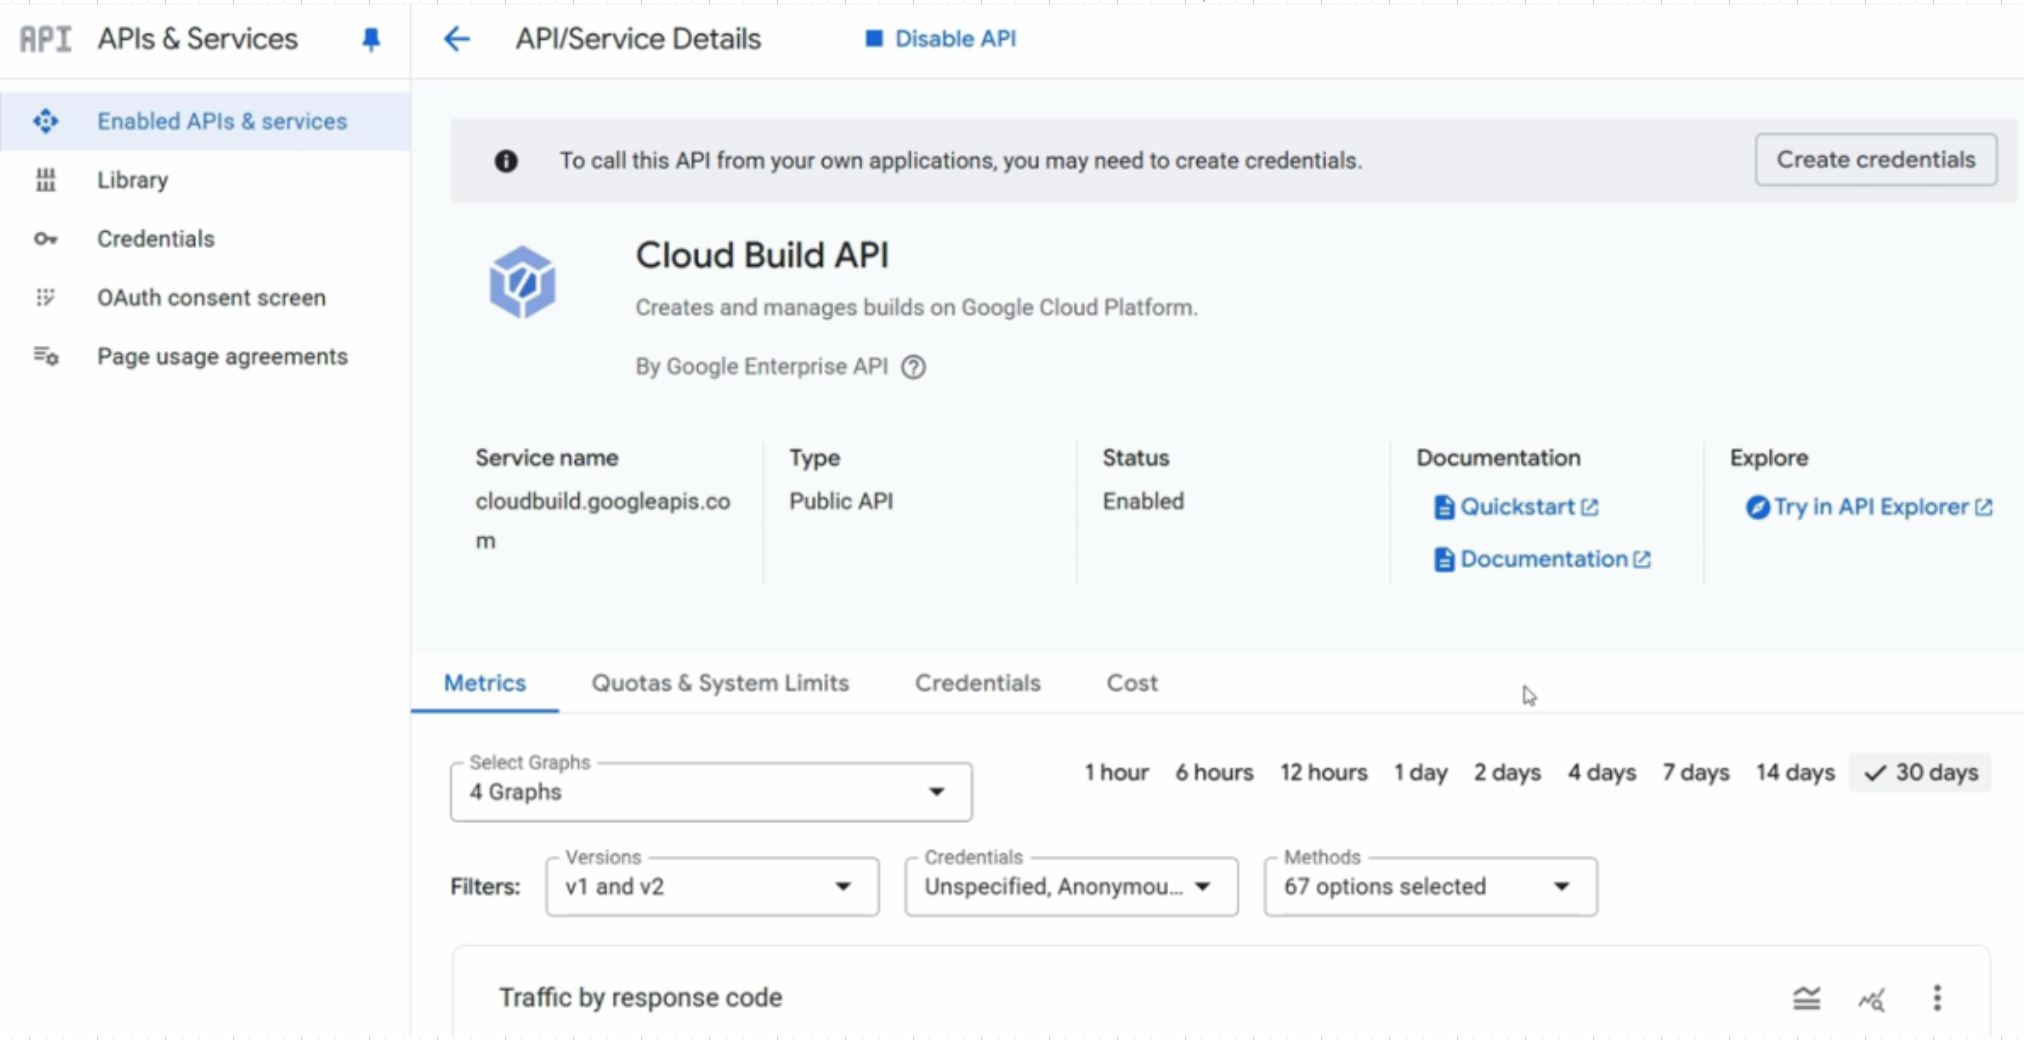
Task: Toggle legend icon on Traffic by response code
Action: pyautogui.click(x=1806, y=998)
